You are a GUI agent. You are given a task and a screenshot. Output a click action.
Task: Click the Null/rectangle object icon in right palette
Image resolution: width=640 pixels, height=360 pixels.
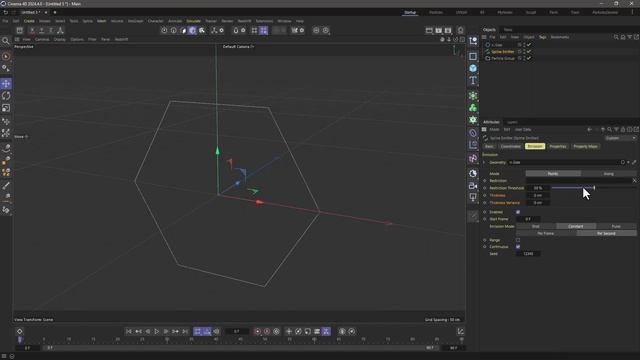(x=473, y=56)
